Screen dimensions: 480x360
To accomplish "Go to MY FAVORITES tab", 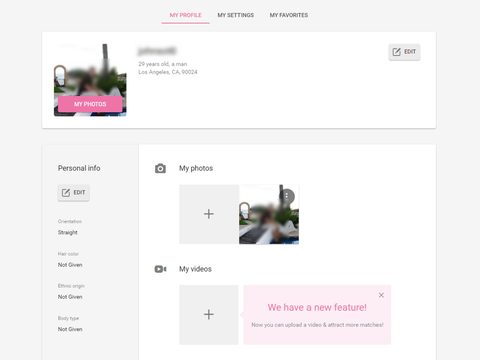I will [x=289, y=15].
